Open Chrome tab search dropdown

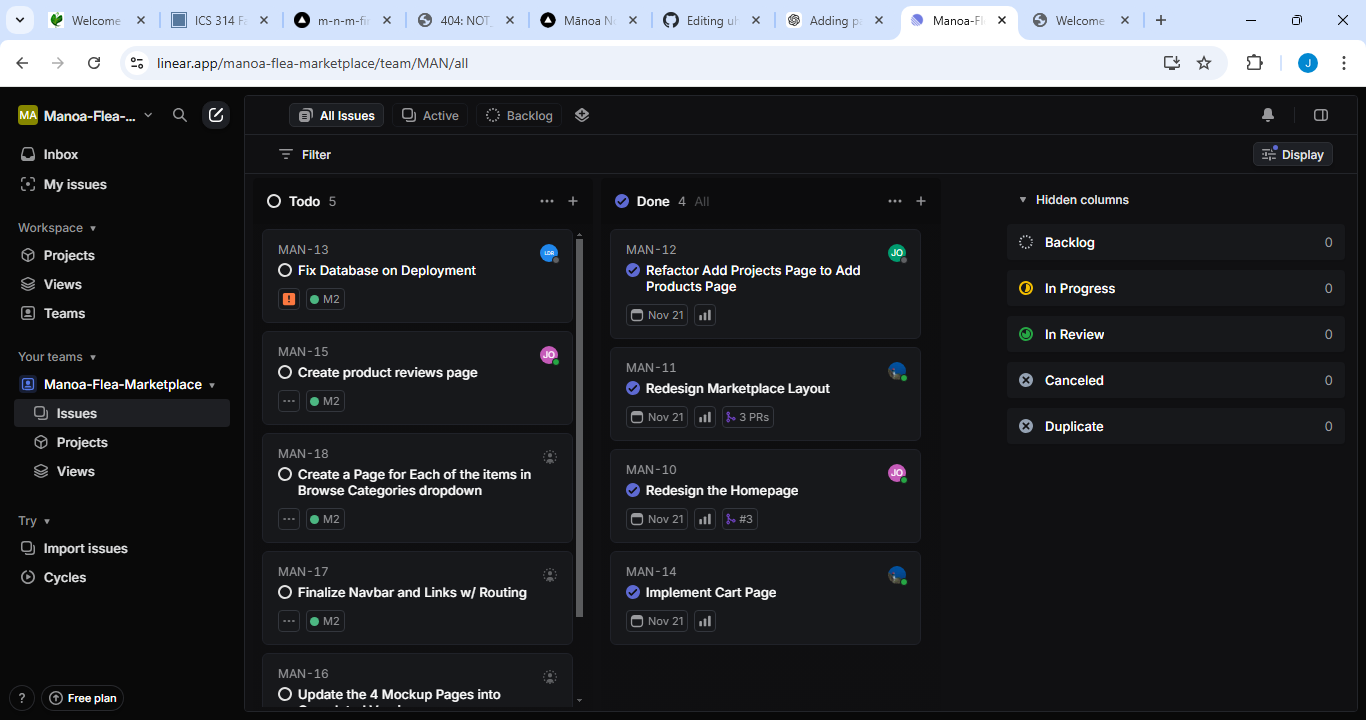pyautogui.click(x=19, y=20)
